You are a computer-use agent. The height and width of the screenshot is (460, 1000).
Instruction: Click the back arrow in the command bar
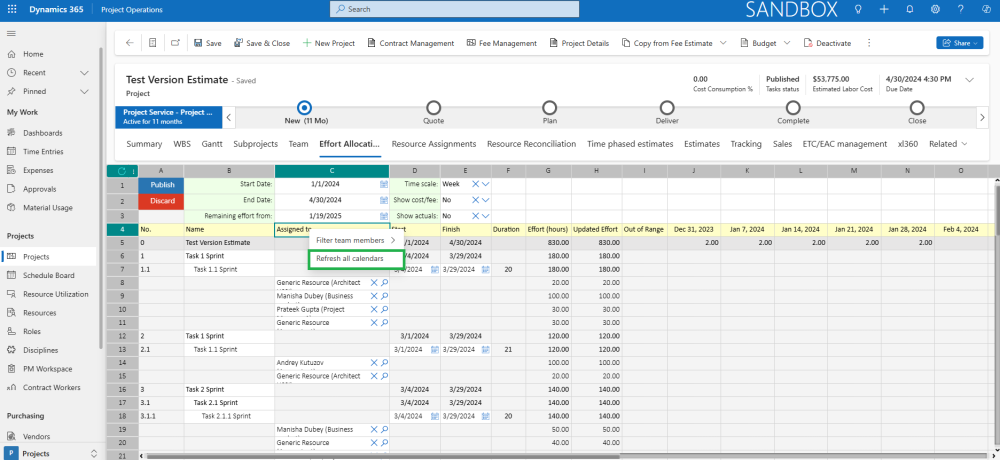pos(129,43)
